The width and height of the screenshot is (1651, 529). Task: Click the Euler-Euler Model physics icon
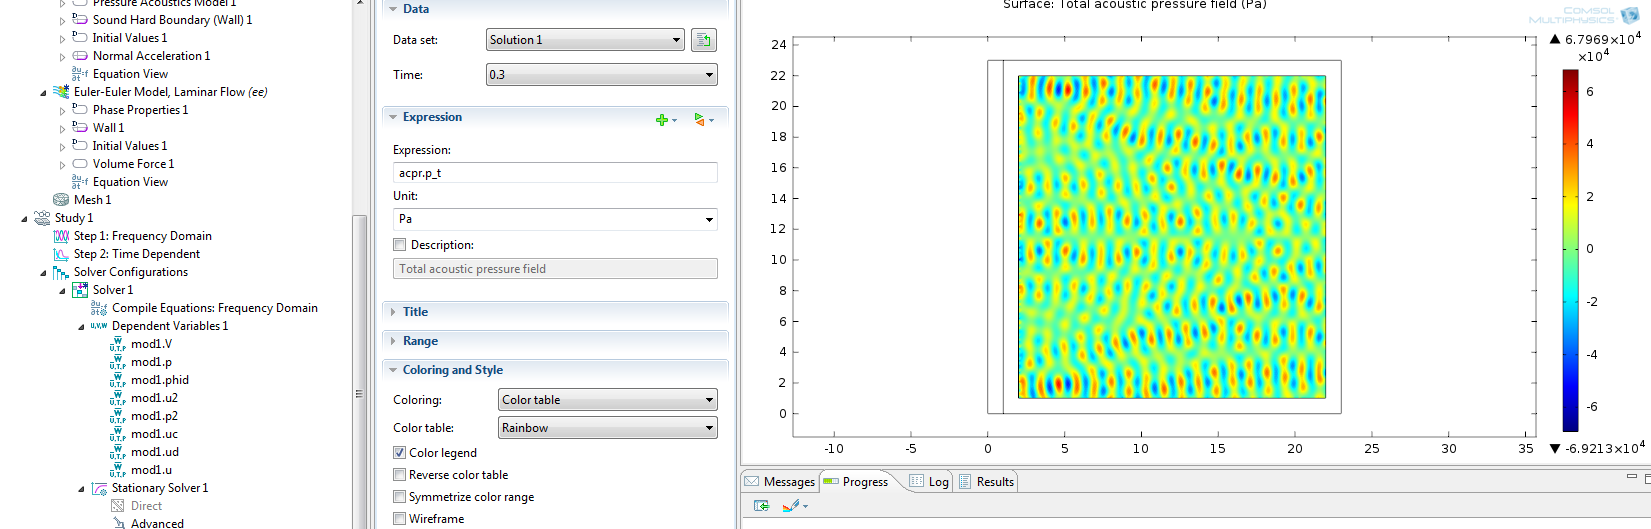point(61,92)
